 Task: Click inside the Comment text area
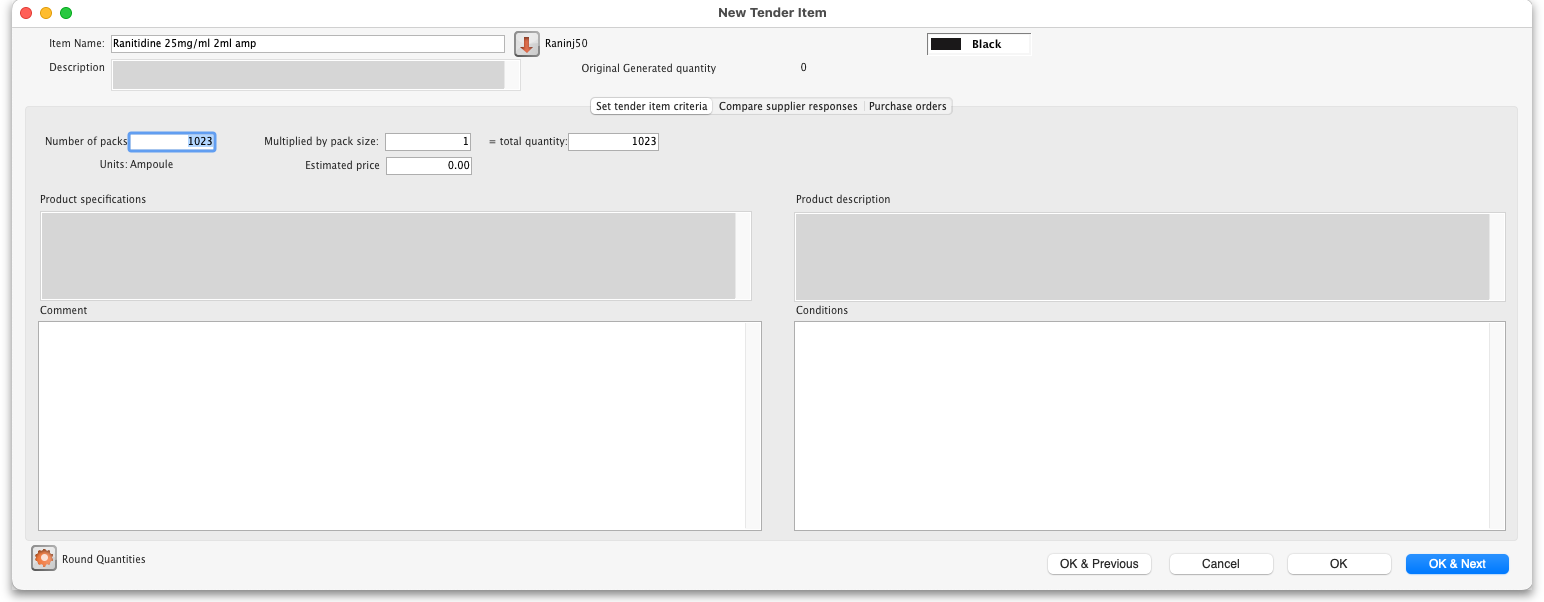390,425
